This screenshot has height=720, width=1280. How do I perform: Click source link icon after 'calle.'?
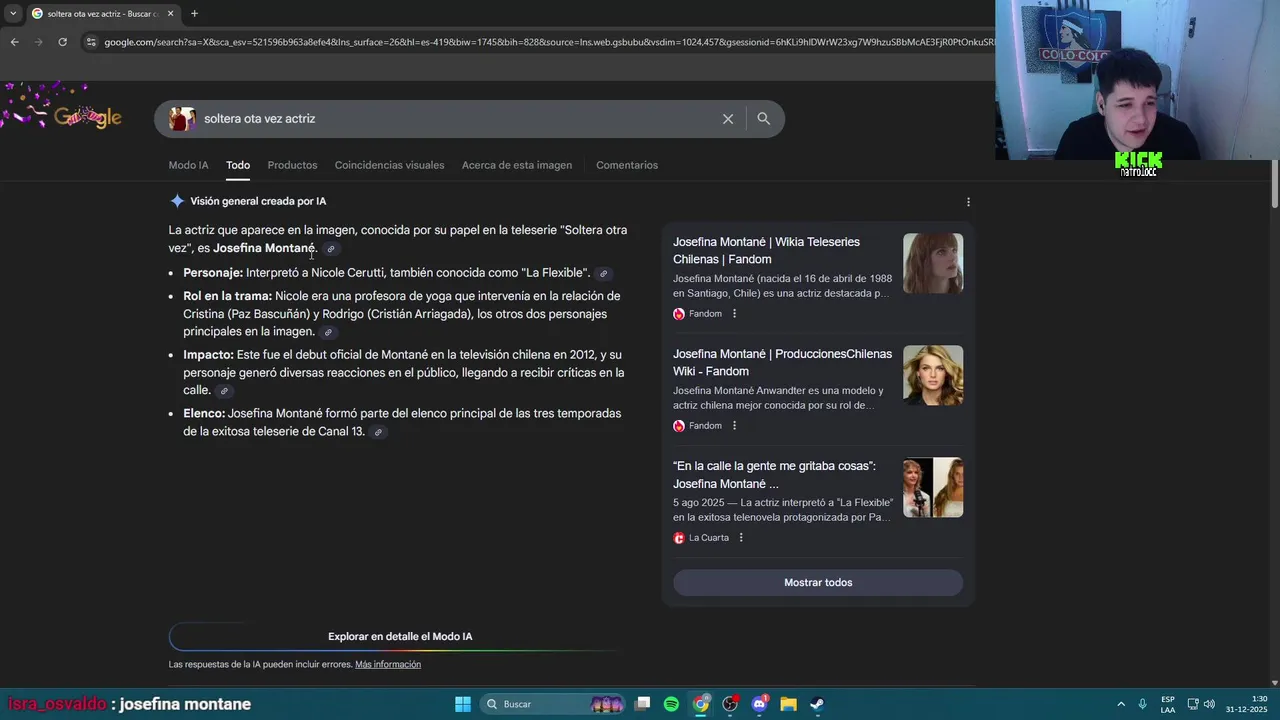pyautogui.click(x=224, y=391)
